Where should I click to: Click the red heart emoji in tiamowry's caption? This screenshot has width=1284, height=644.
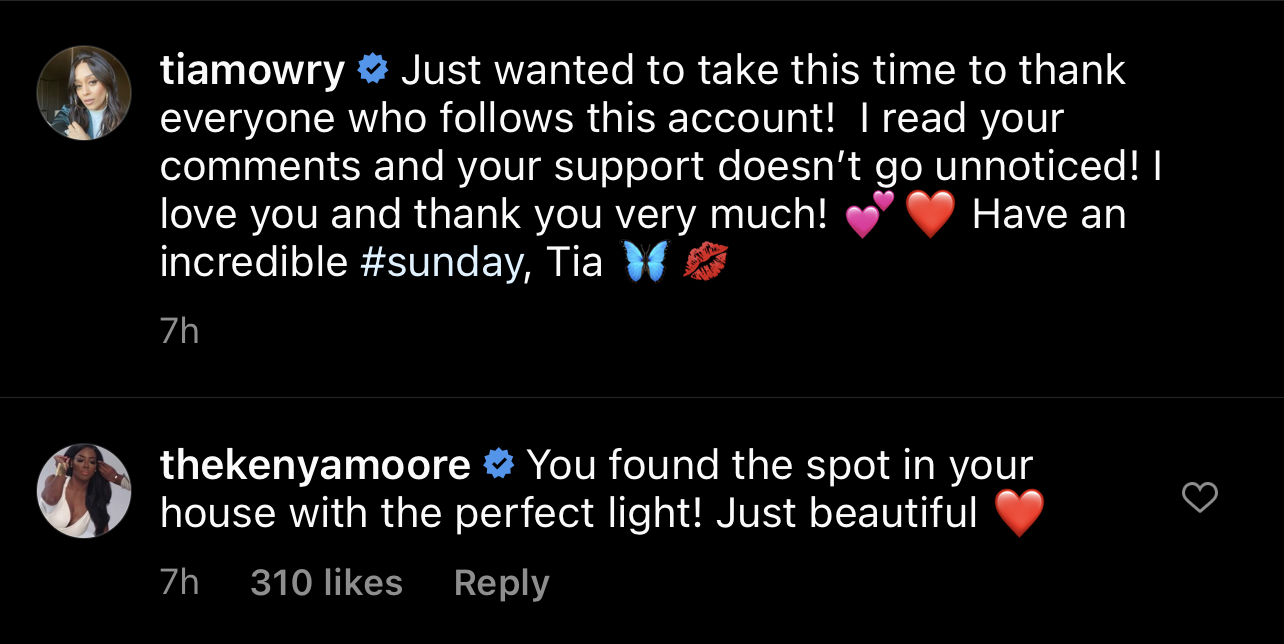click(929, 215)
